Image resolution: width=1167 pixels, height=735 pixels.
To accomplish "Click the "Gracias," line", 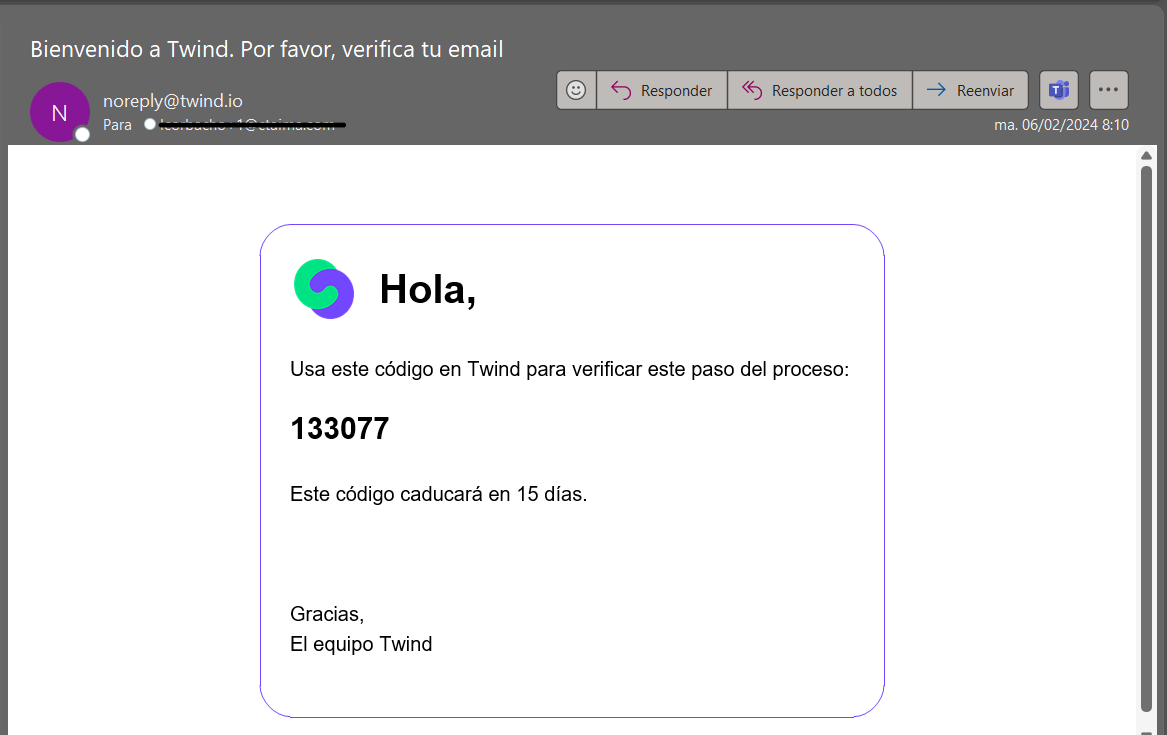I will click(327, 614).
